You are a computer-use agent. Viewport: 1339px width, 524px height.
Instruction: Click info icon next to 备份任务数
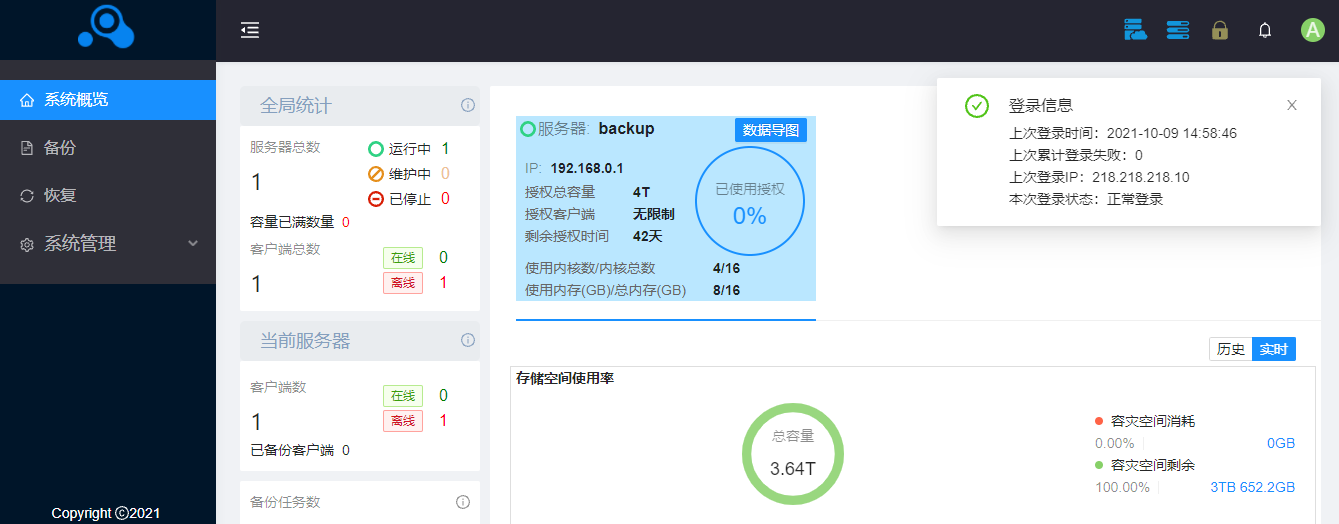[463, 502]
